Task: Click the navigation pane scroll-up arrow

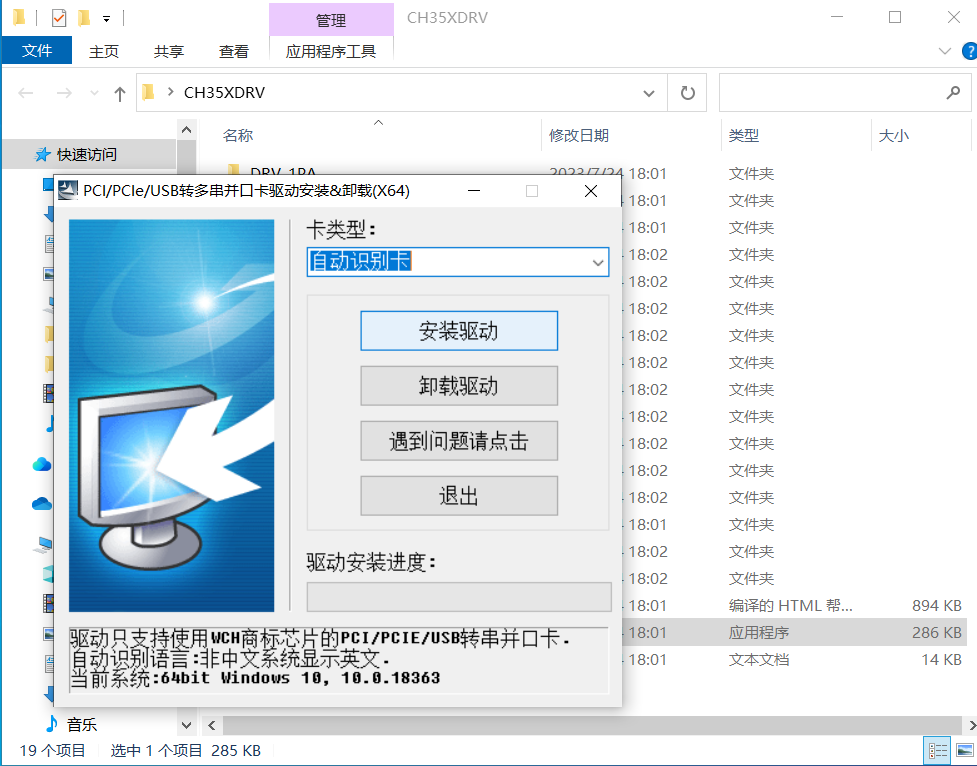Action: [186, 130]
